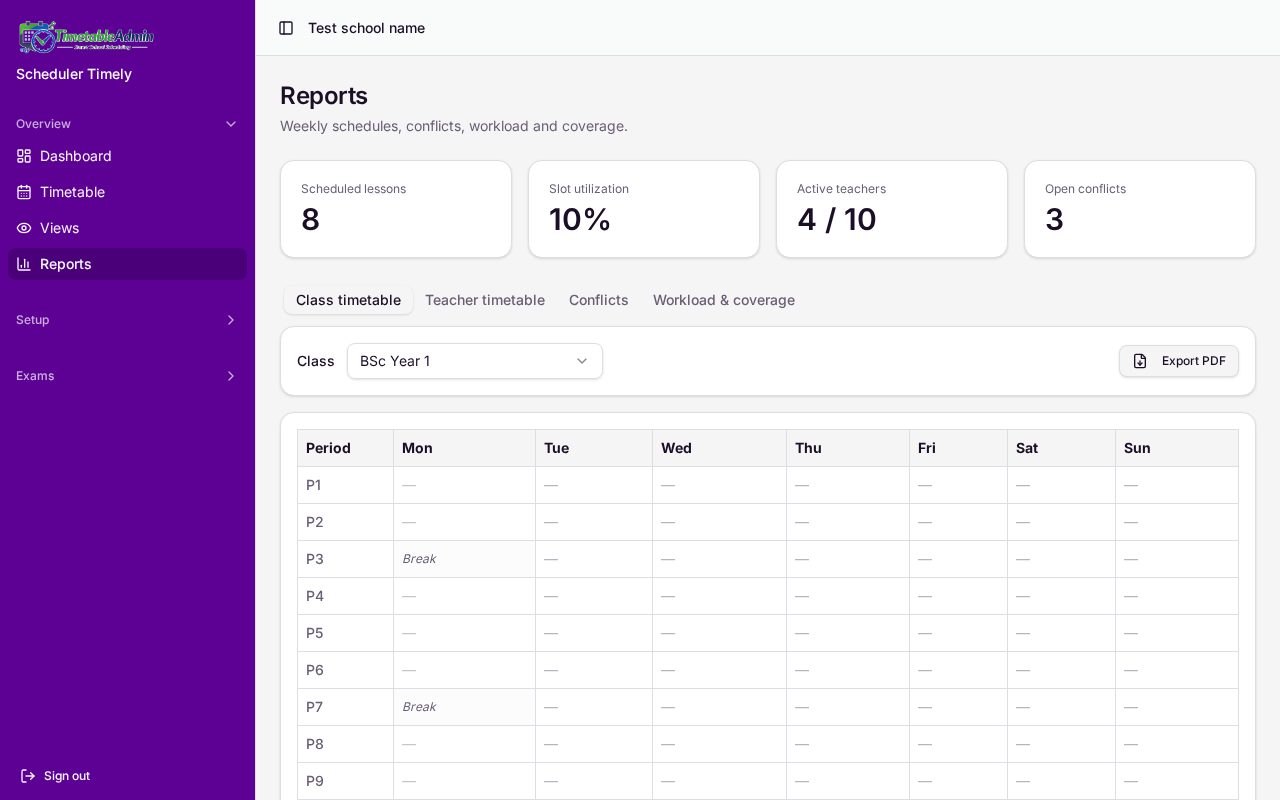Click the Dashboard grid icon
Viewport: 1280px width, 800px height.
[x=24, y=156]
